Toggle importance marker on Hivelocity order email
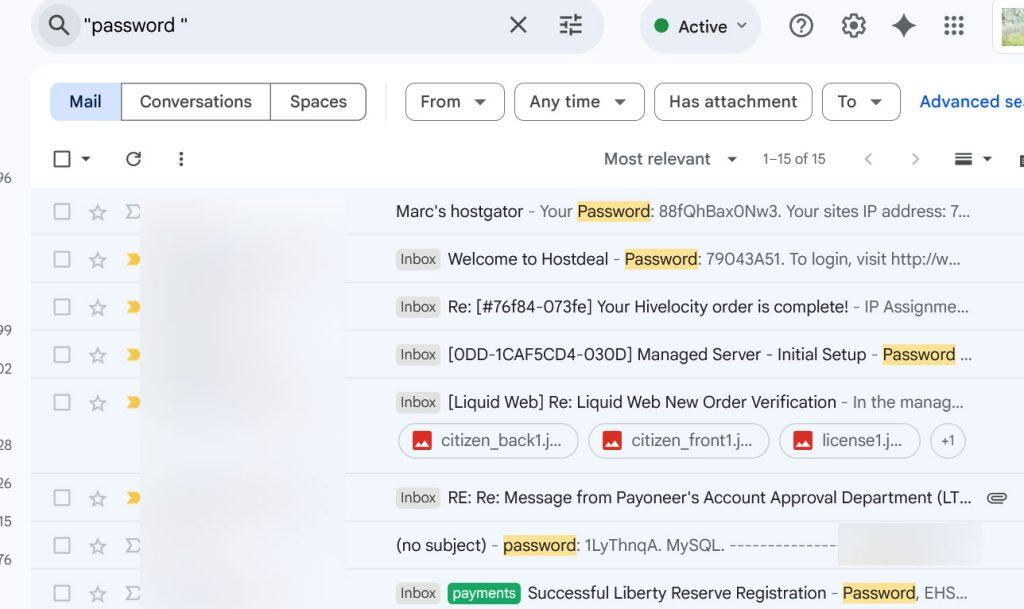1024x609 pixels. [133, 307]
